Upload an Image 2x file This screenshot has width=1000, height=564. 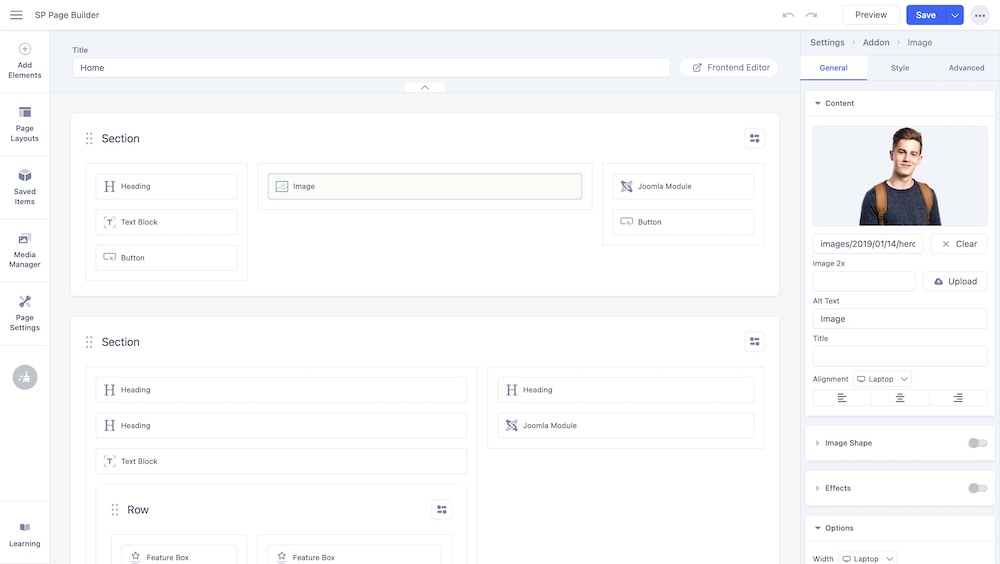pyautogui.click(x=955, y=281)
